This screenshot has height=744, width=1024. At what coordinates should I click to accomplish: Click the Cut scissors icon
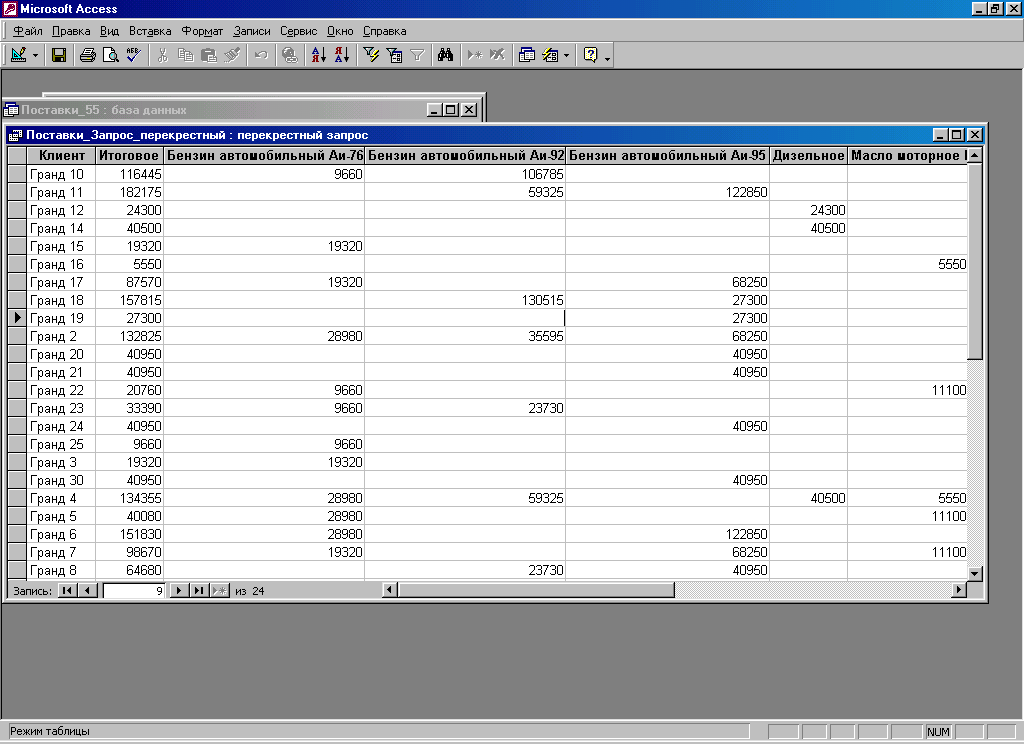[163, 55]
